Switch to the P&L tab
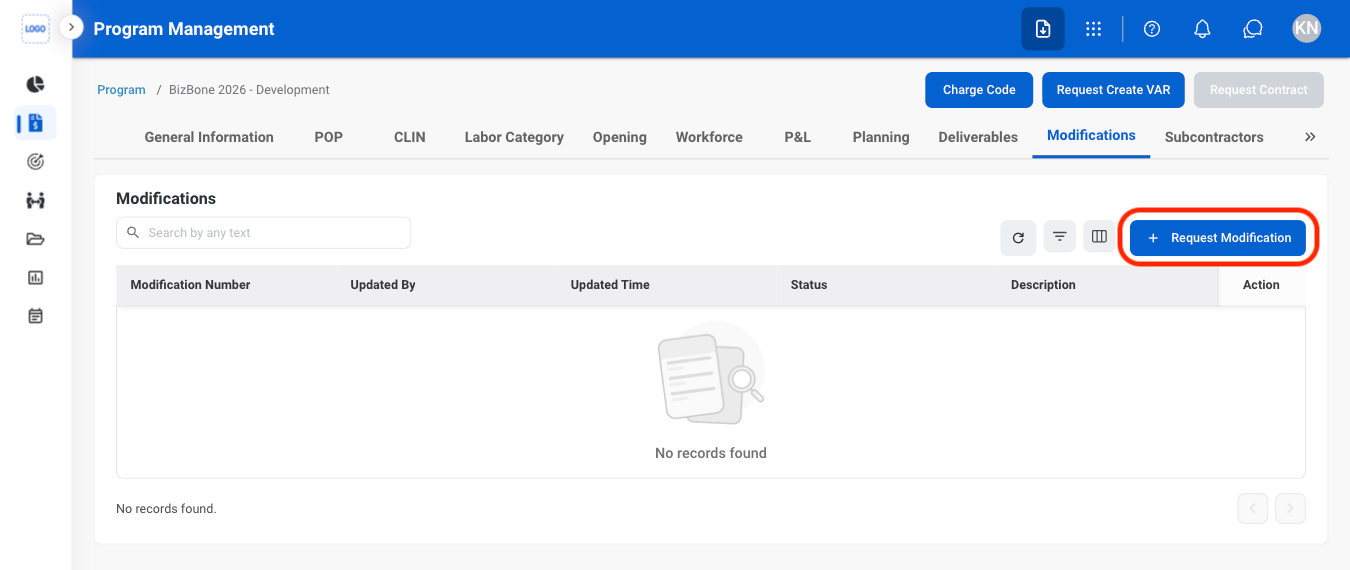This screenshot has height=570, width=1350. tap(798, 137)
